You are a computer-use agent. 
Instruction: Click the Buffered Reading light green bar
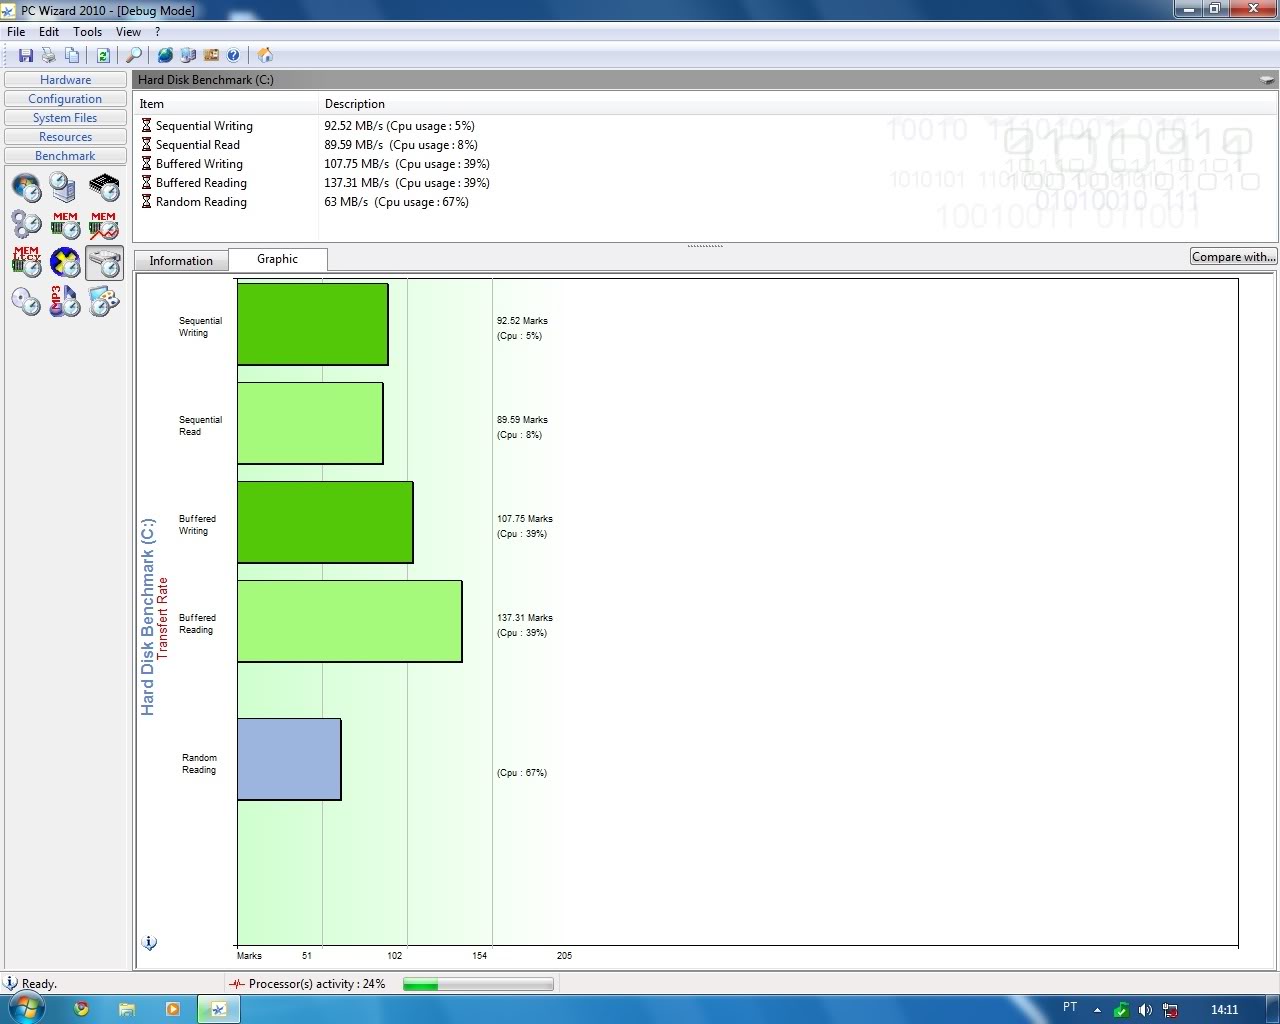click(x=350, y=621)
